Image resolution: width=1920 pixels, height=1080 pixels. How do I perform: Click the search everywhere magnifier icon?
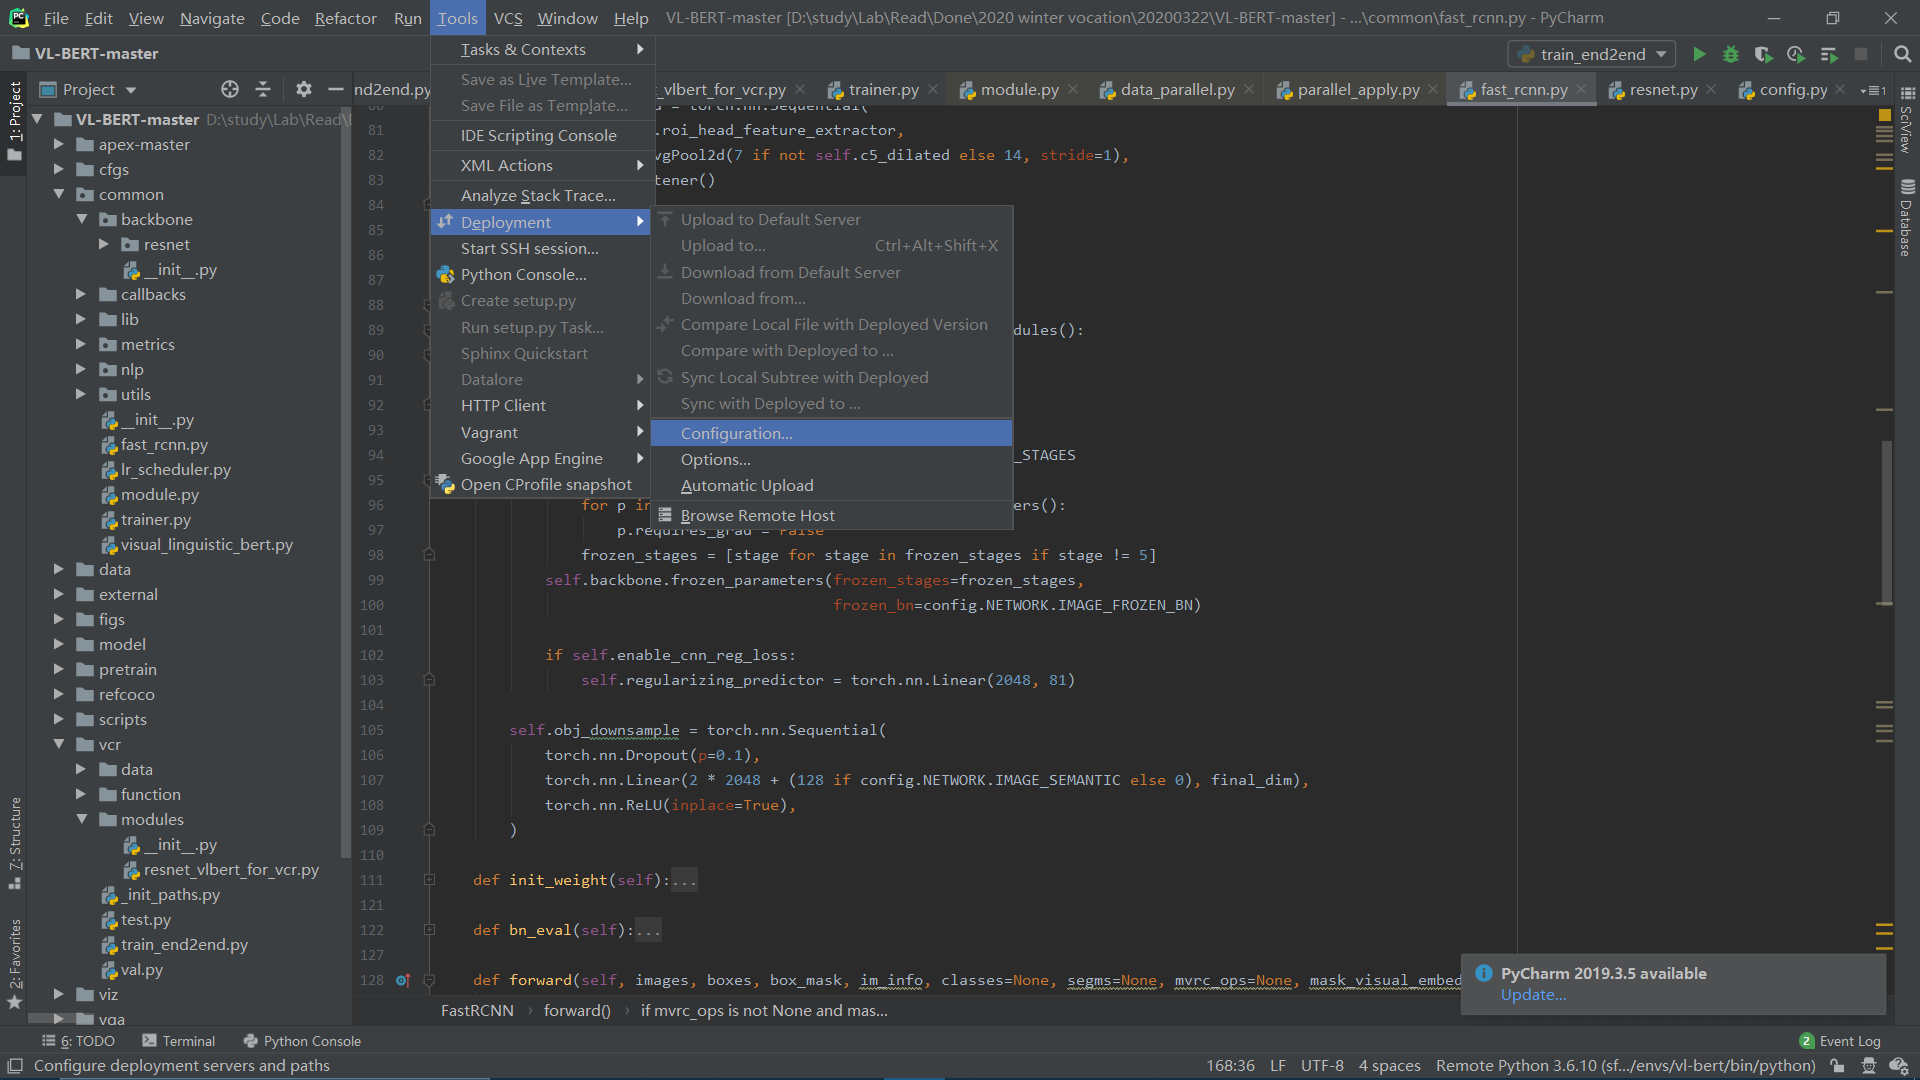pos(1902,54)
